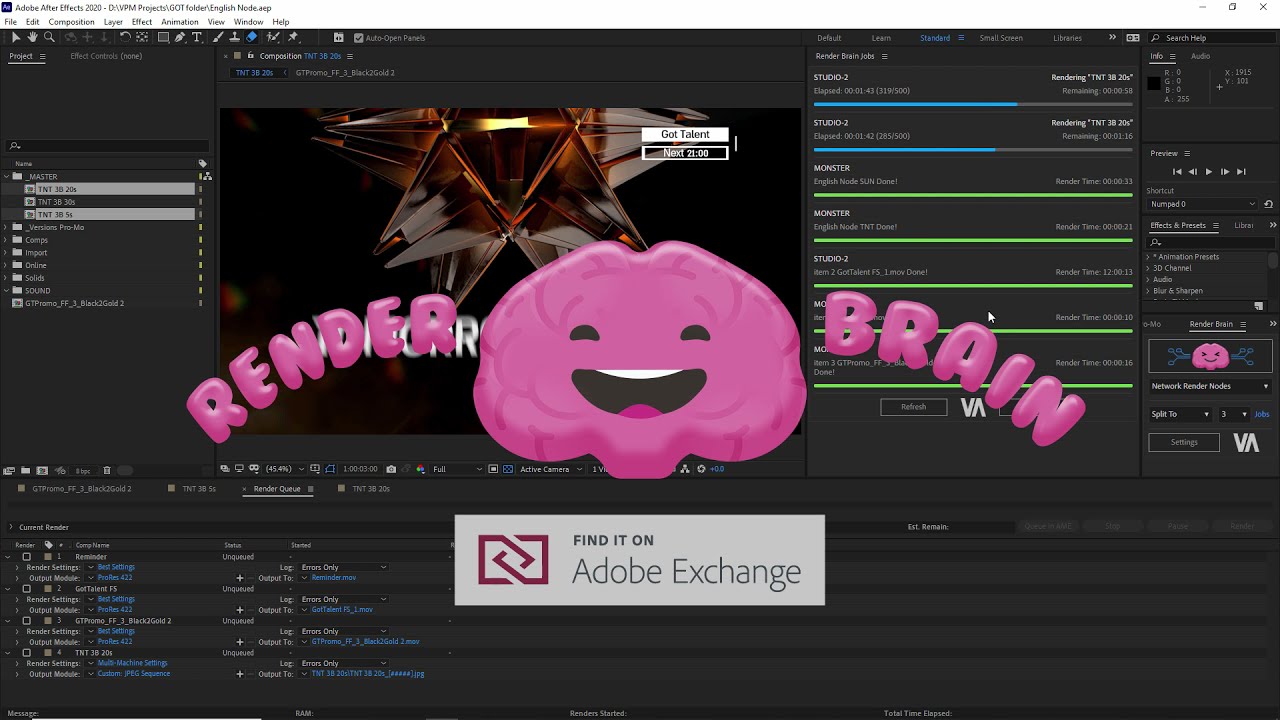Viewport: 1280px width, 720px height.
Task: Click the Refresh button in Render Brain Jobs
Action: (x=913, y=407)
